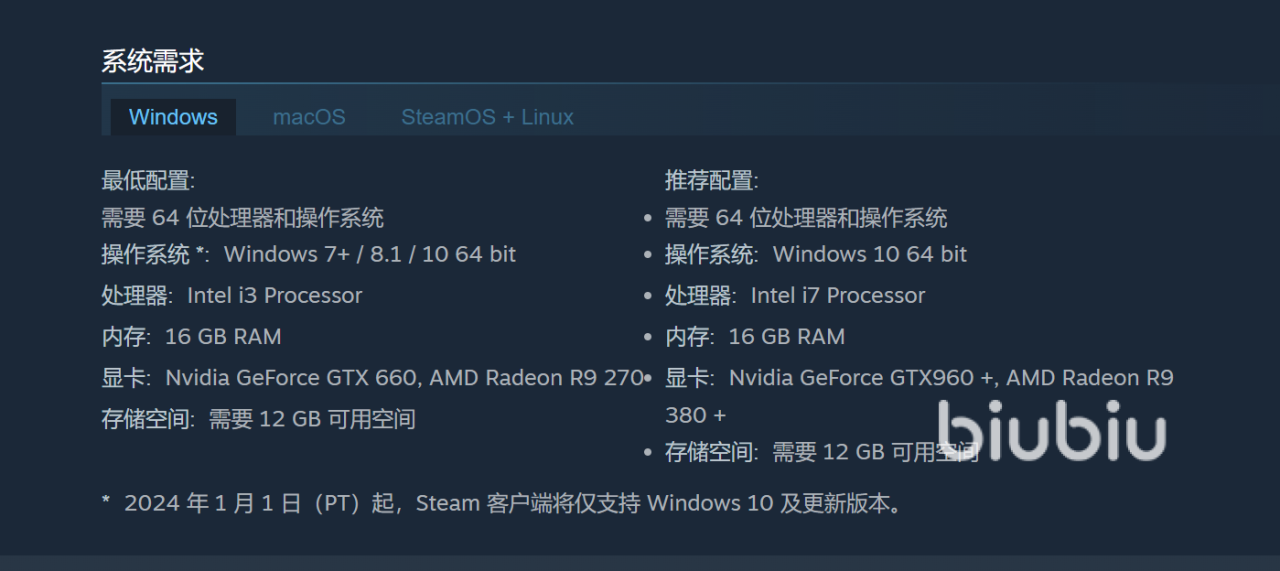Image resolution: width=1280 pixels, height=571 pixels.
Task: Click the biubiu watermark logo
Action: coord(1051,430)
